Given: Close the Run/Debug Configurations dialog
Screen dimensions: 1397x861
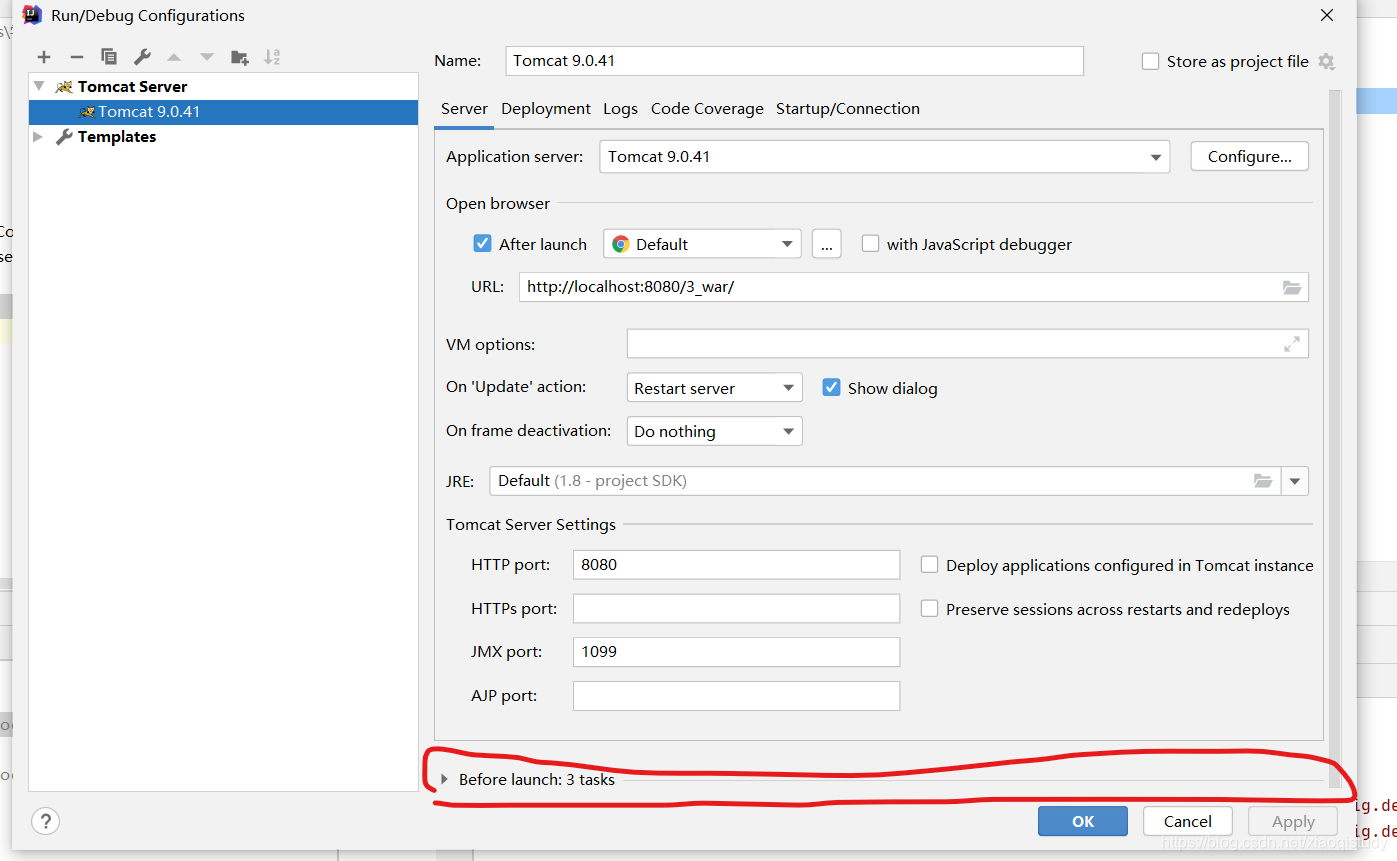Looking at the screenshot, I should pos(1327,15).
